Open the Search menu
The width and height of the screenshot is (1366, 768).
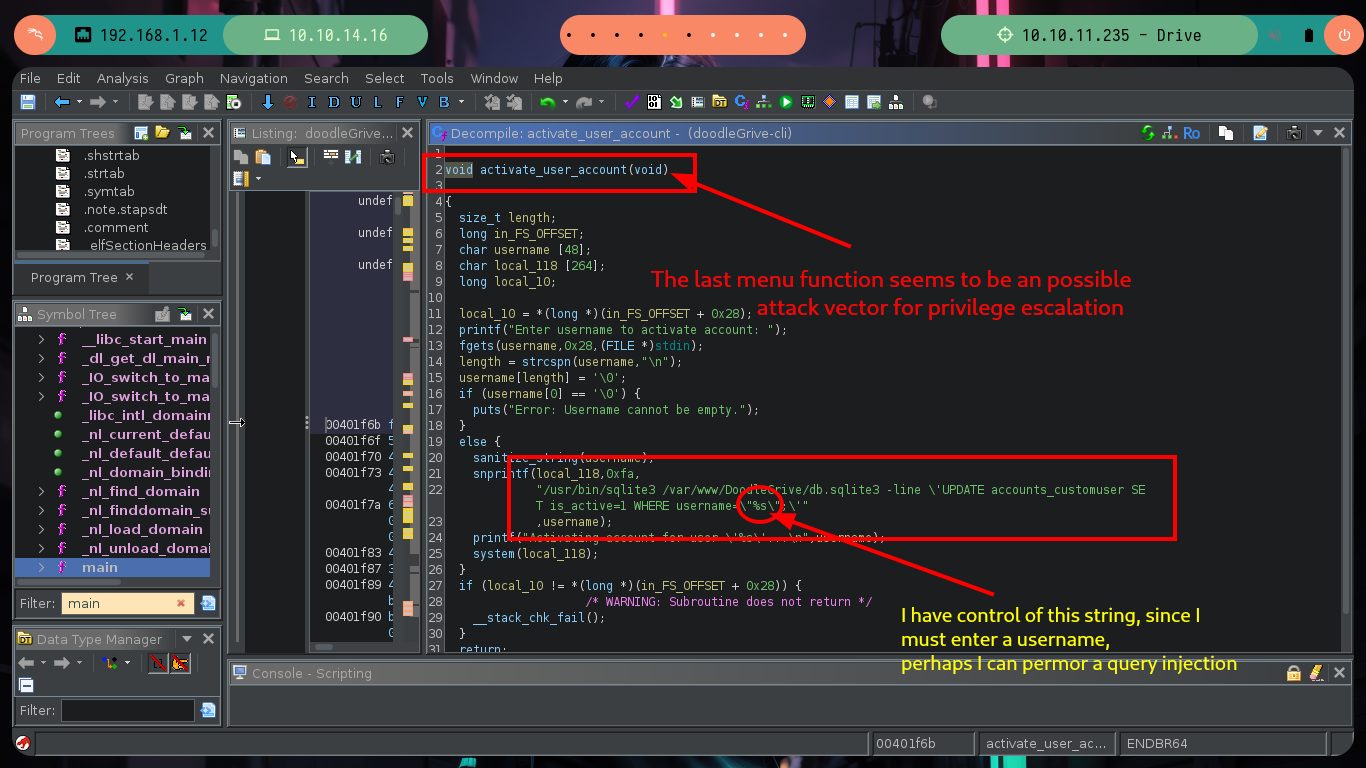coord(326,78)
